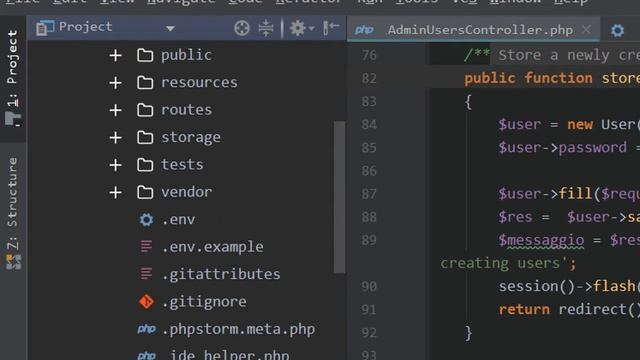Click the Structure tab icon
The image size is (640, 360).
13,262
